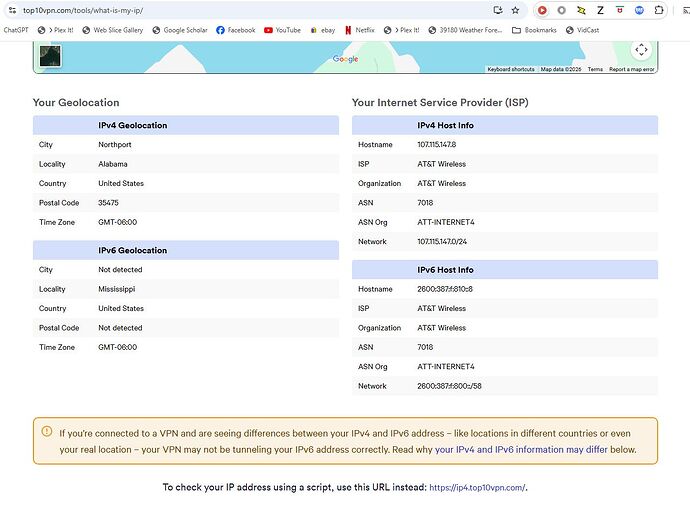Click the address bar URL top10vpn.com
The image size is (690, 505).
83,10
